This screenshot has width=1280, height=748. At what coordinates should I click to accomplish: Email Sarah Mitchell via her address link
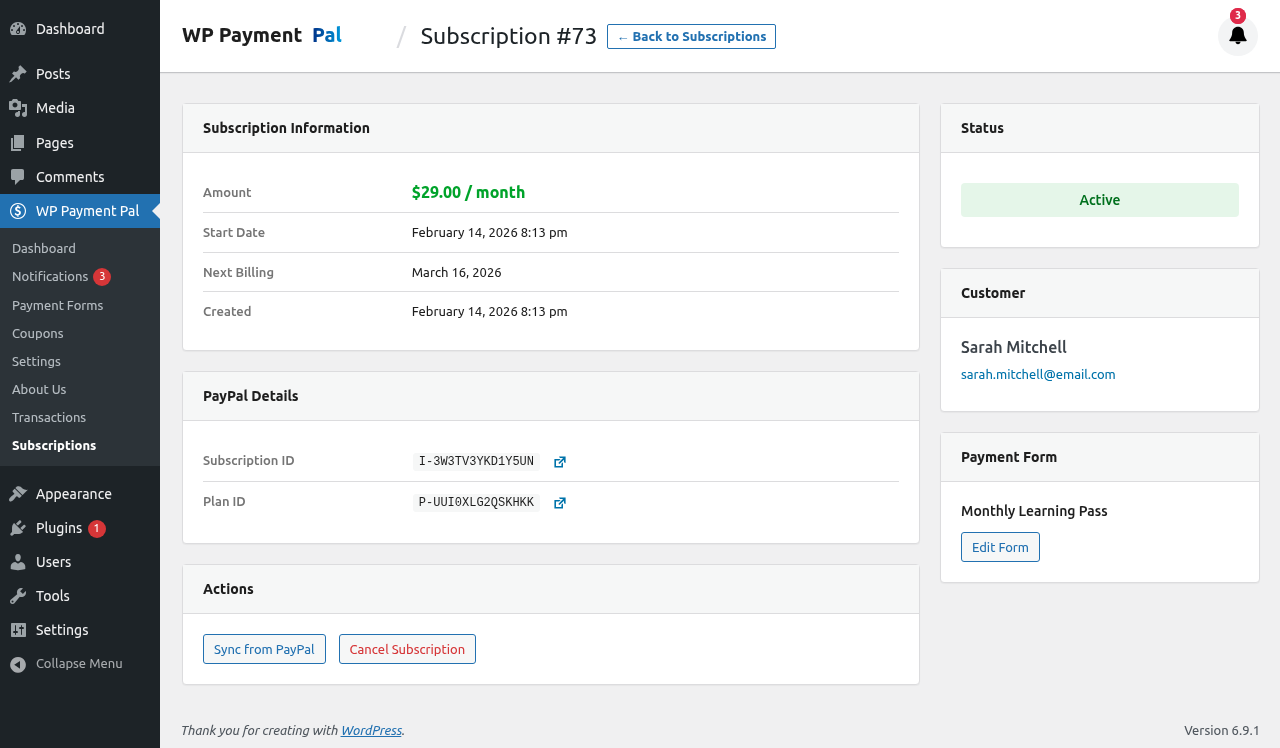coord(1038,374)
